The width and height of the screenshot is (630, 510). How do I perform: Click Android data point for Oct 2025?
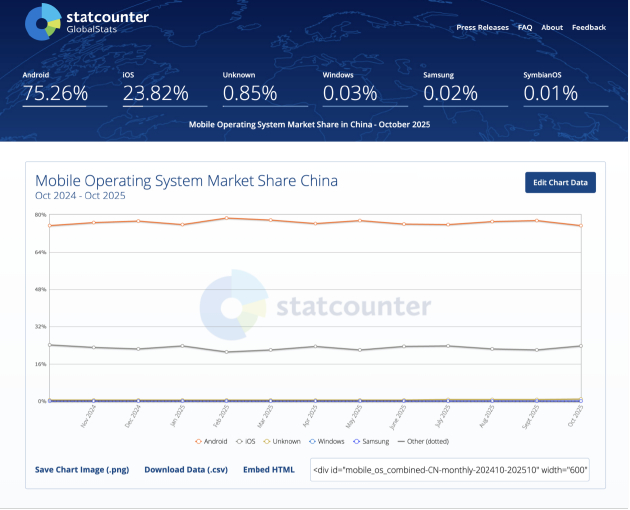581,226
